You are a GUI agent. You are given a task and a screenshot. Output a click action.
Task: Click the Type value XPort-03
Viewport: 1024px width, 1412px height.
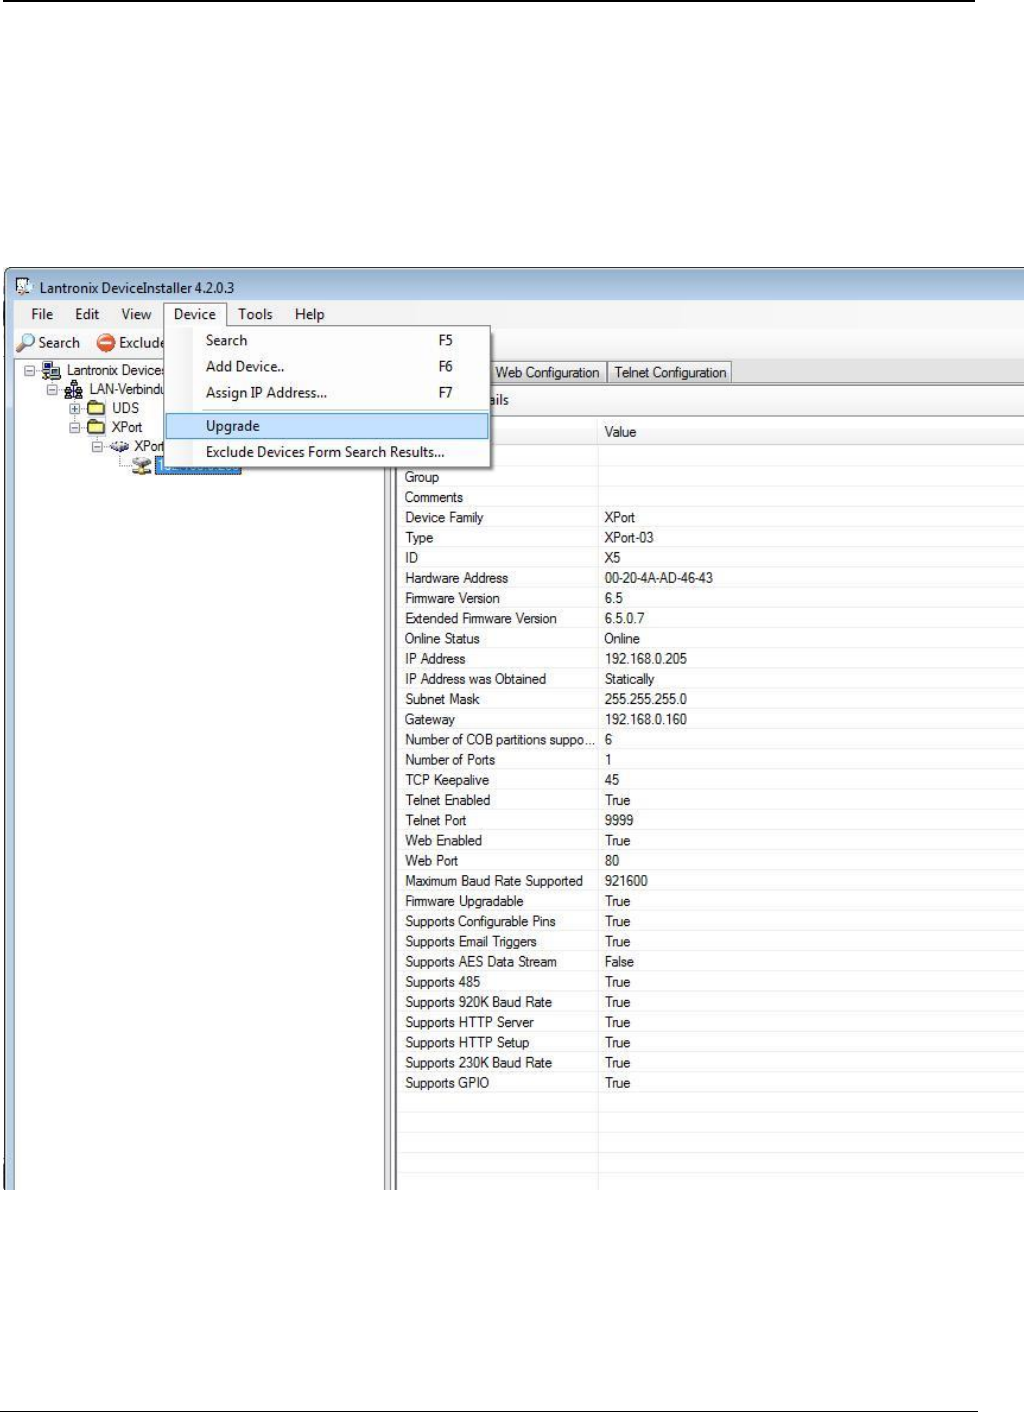tap(629, 537)
